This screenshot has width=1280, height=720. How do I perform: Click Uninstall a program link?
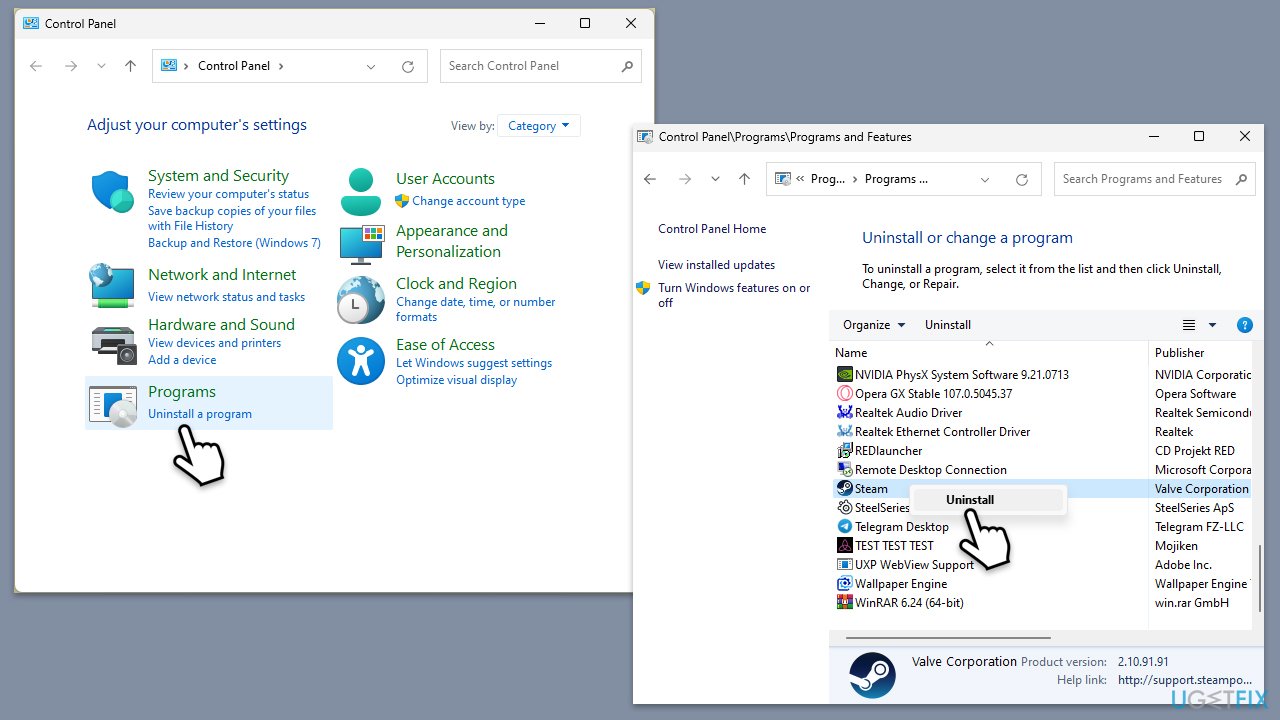point(200,414)
